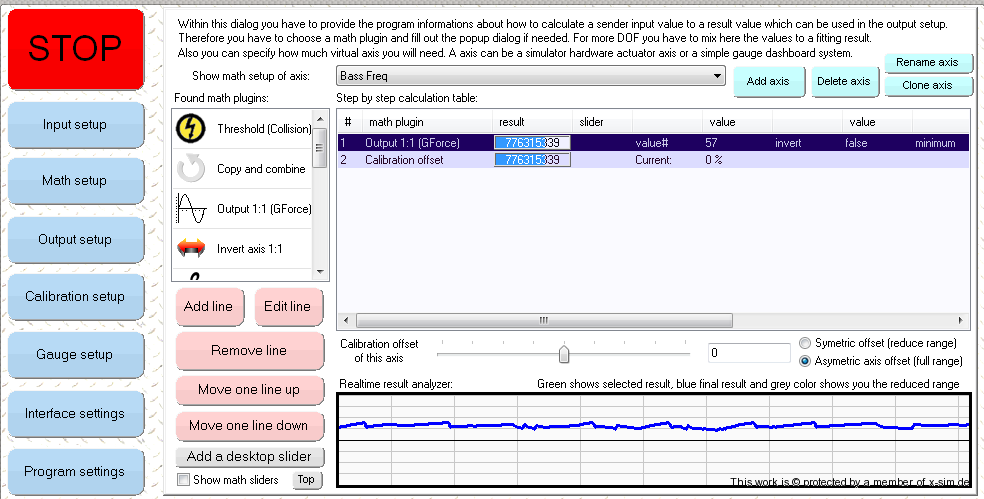The height and width of the screenshot is (499, 984).
Task: Select the Threshold (Collision) lightning plugin icon
Action: point(191,128)
